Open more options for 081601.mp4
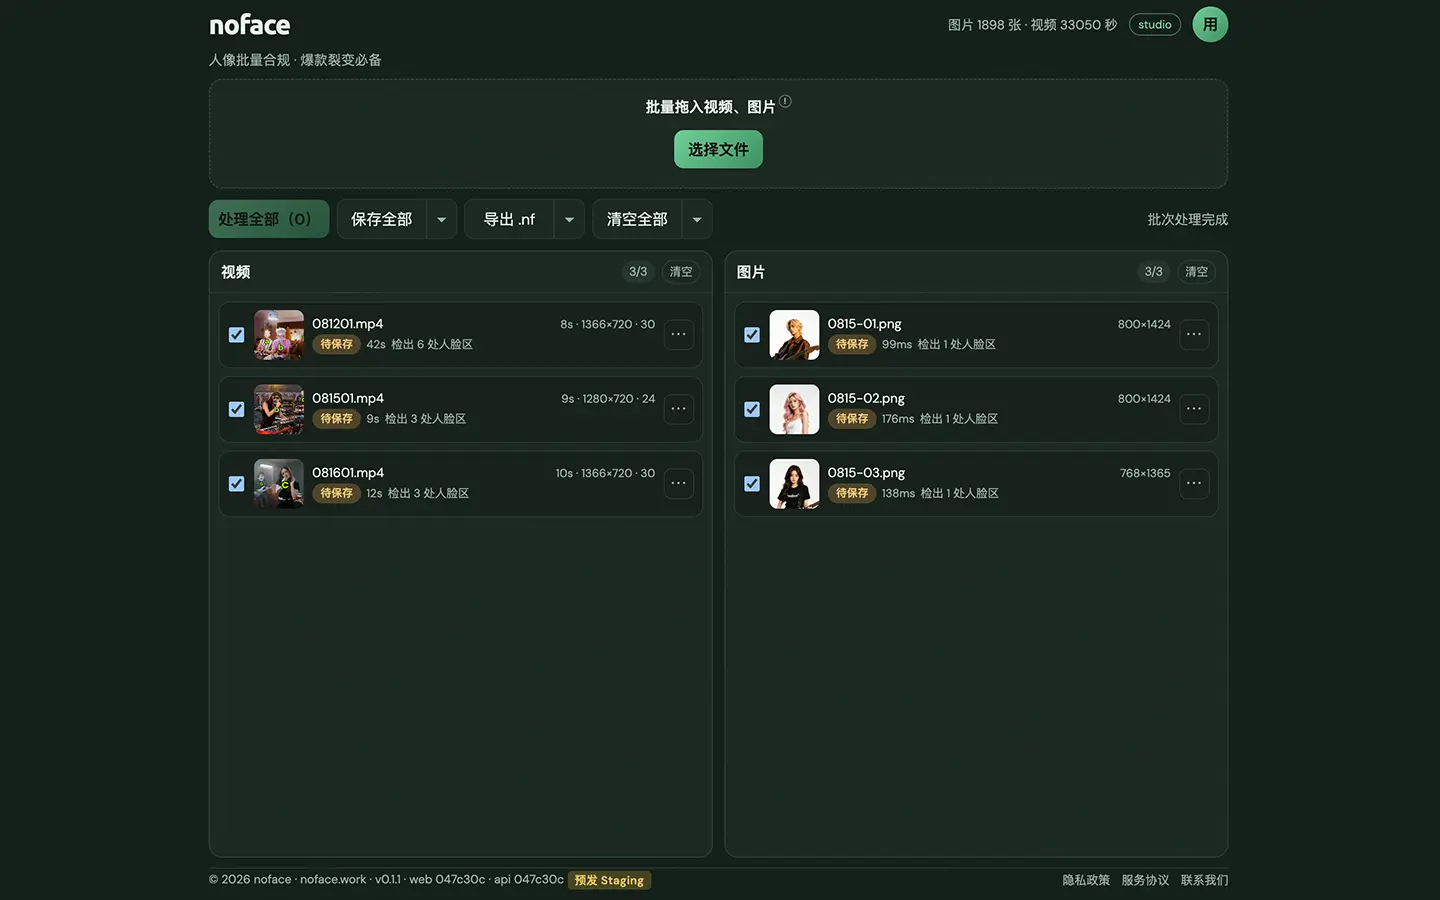1440x900 pixels. (x=678, y=484)
